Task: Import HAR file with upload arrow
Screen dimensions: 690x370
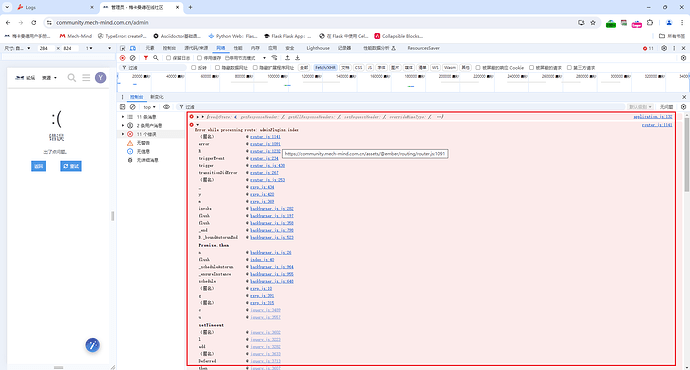Action: (x=287, y=58)
